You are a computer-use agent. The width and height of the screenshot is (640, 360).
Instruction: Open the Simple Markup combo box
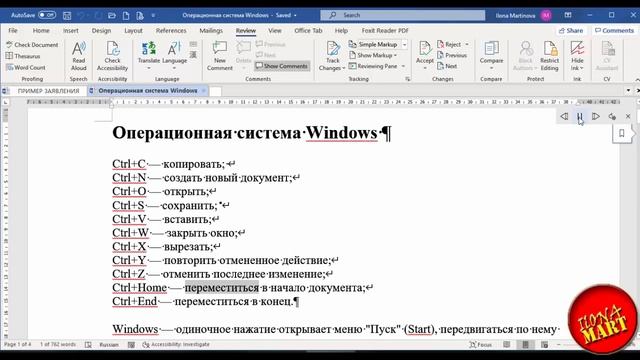point(378,44)
